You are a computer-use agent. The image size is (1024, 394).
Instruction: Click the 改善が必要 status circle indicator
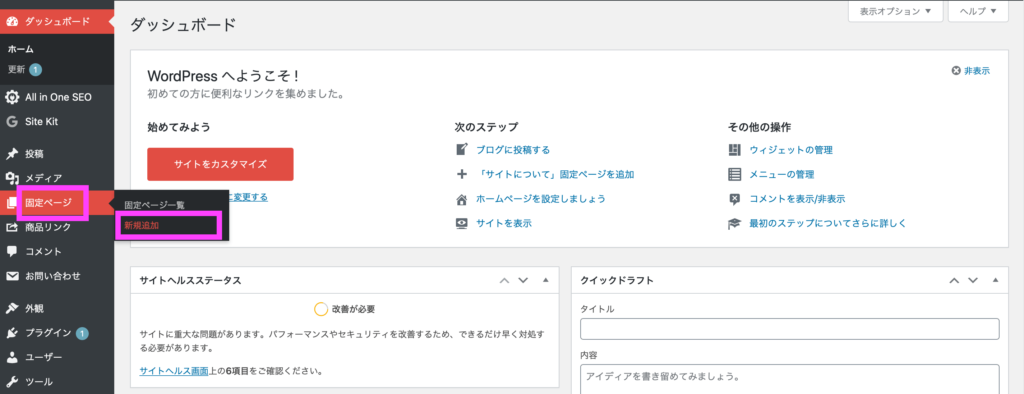click(x=321, y=309)
